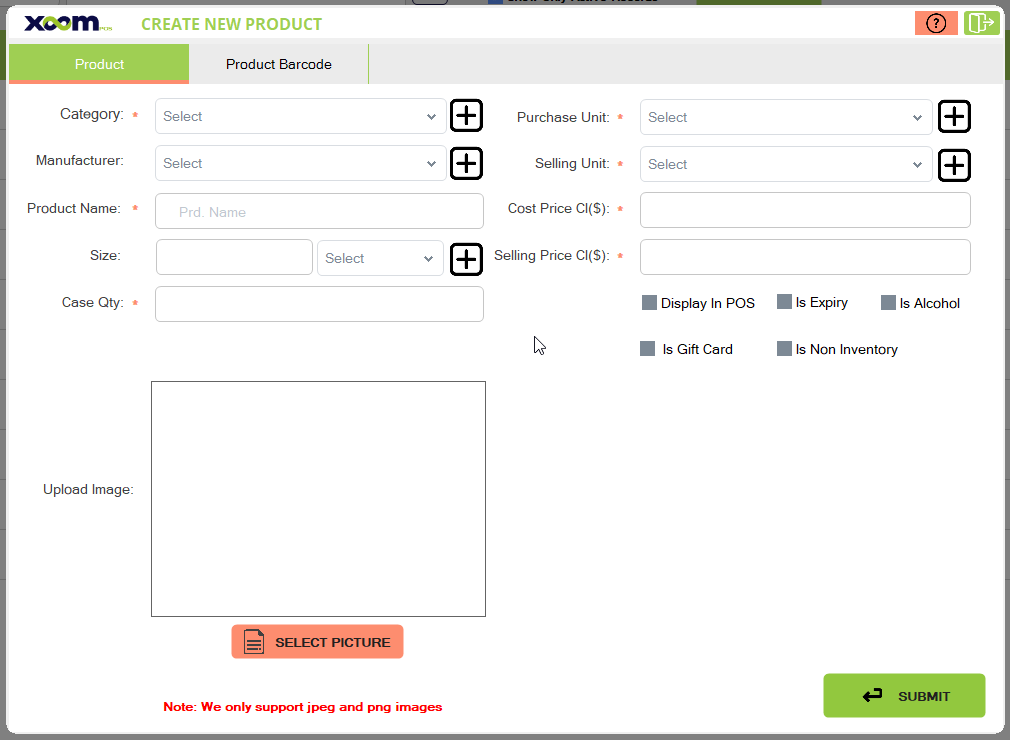Click the green exit icon at top right
The width and height of the screenshot is (1010, 740).
(981, 24)
